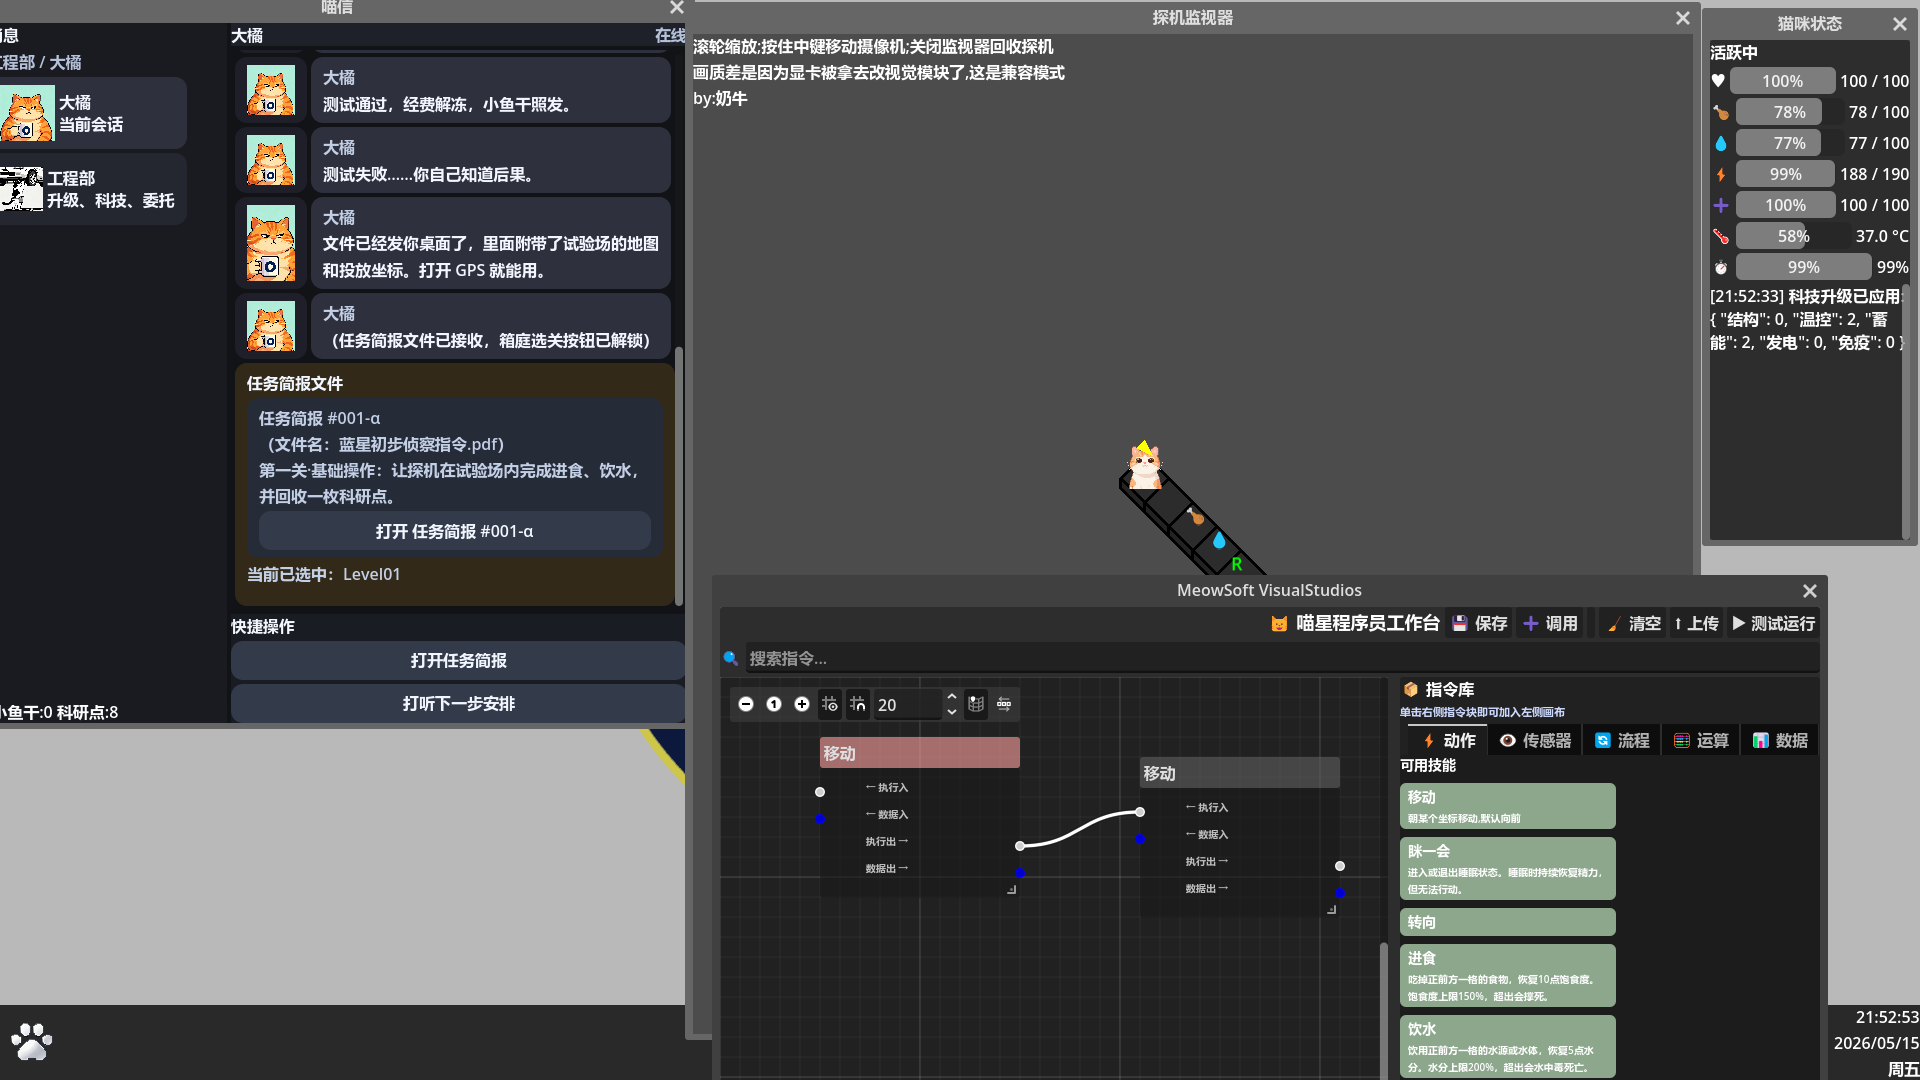Add the 眯一会 skill block
1920x1080 pixels.
(1507, 869)
